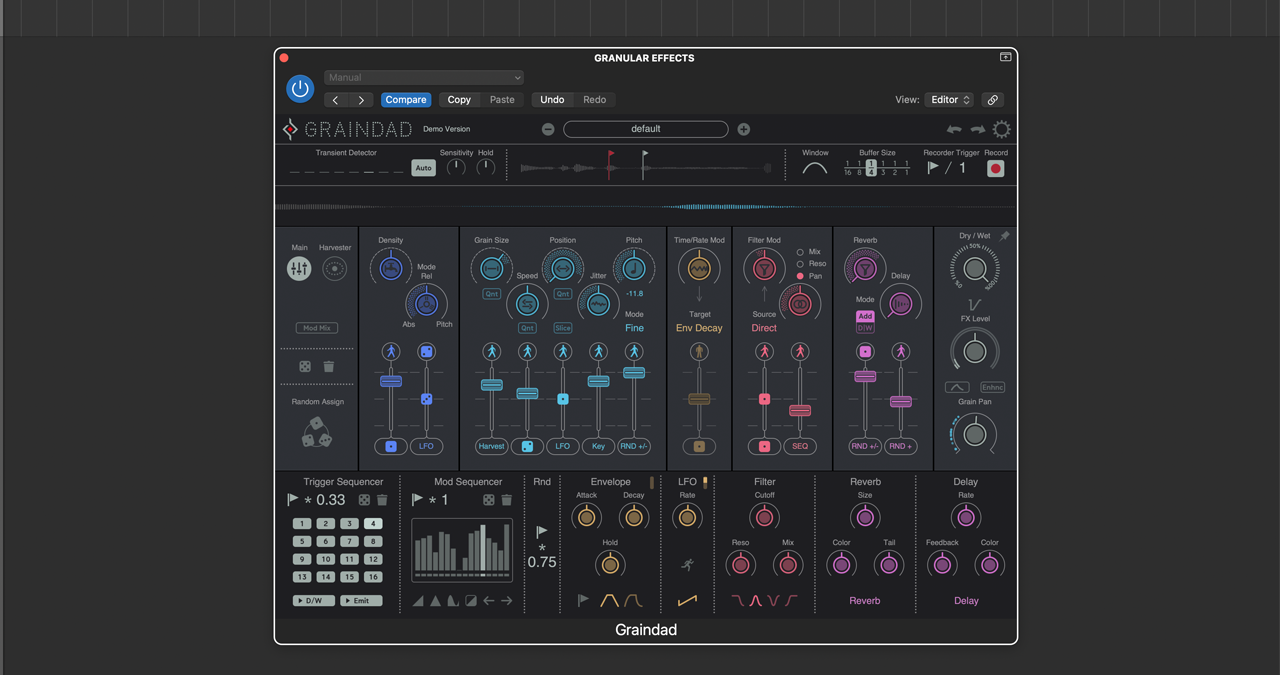Viewport: 1280px width, 675px height.
Task: Clear Mod Sequencer trash icon
Action: click(506, 500)
